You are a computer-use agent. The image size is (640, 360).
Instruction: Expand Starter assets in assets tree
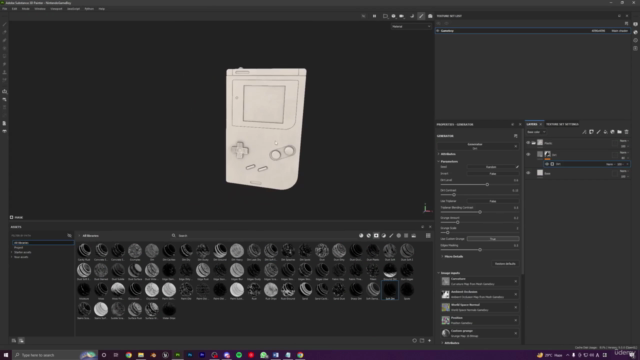(11, 252)
